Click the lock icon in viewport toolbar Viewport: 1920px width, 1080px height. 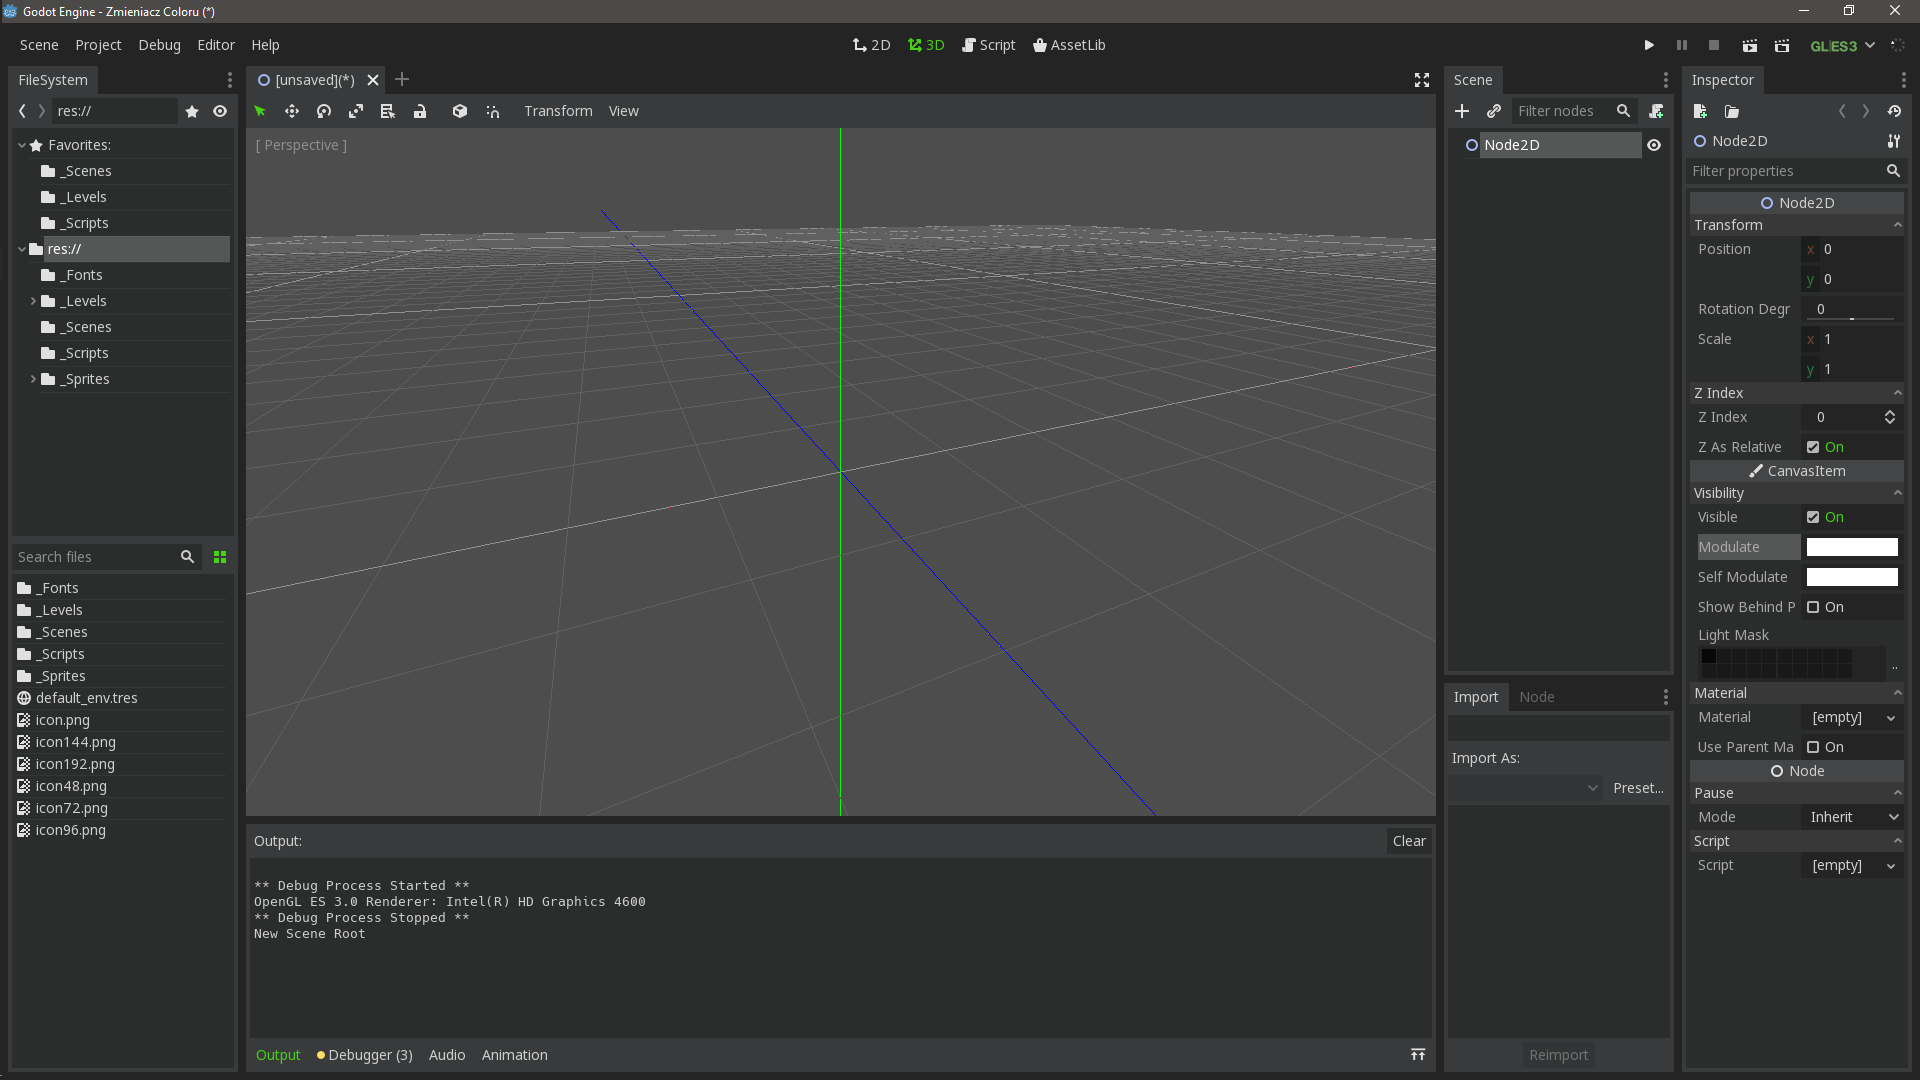pyautogui.click(x=420, y=111)
